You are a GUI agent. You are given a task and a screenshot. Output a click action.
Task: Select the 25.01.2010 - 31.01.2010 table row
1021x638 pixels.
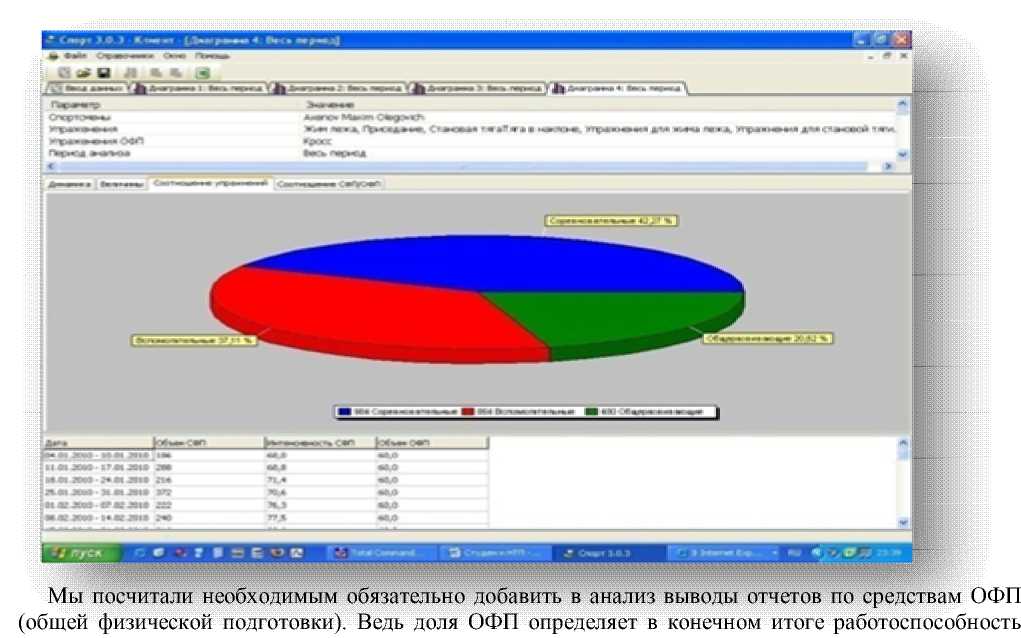266,492
